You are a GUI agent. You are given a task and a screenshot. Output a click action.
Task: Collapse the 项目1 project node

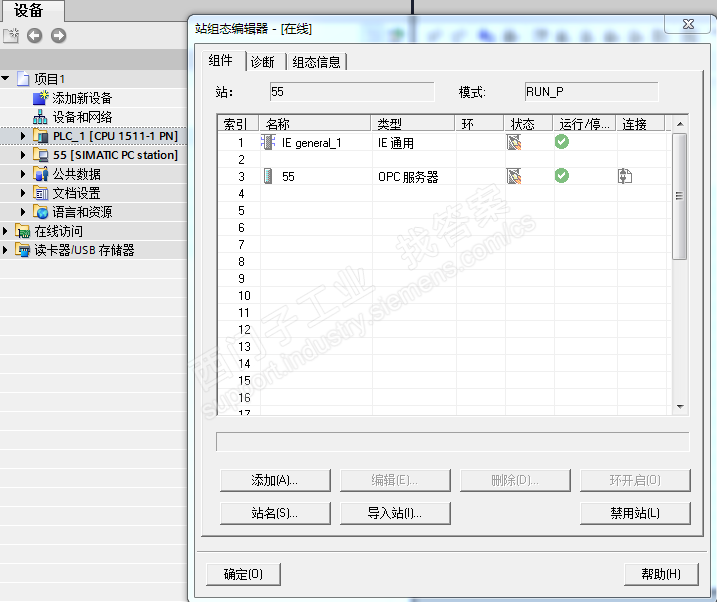coord(5,79)
